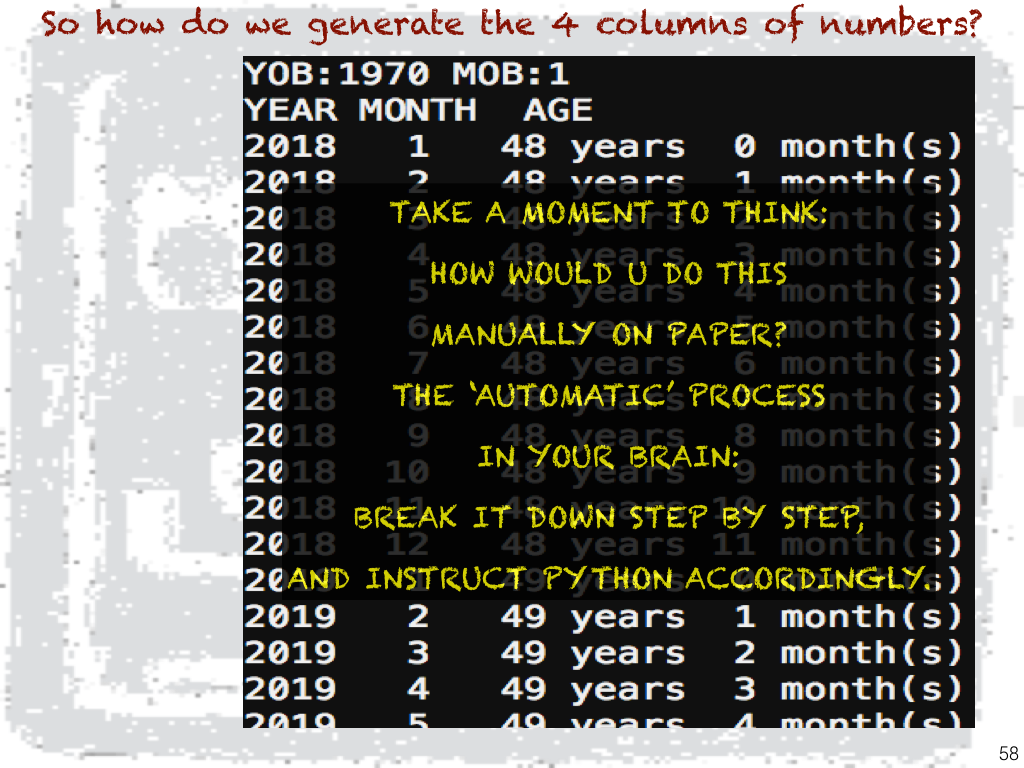1024x768 pixels.
Task: Select the 'IN YOUR BRAIN:' text
Action: 608,457
